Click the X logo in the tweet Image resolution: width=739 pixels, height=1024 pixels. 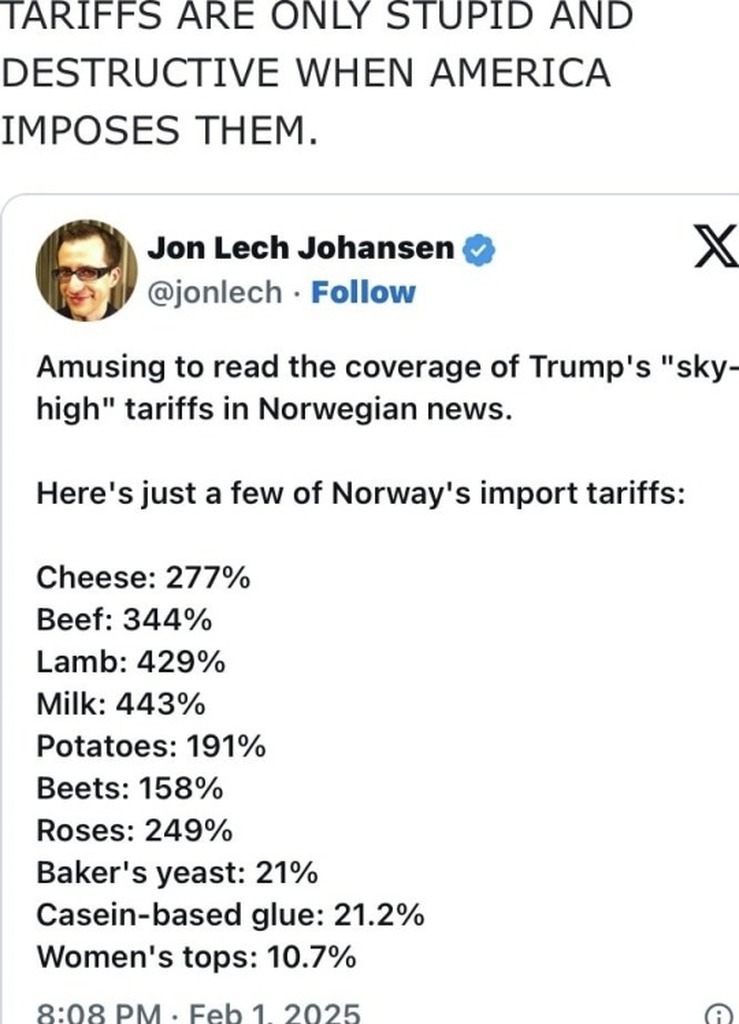pos(714,248)
